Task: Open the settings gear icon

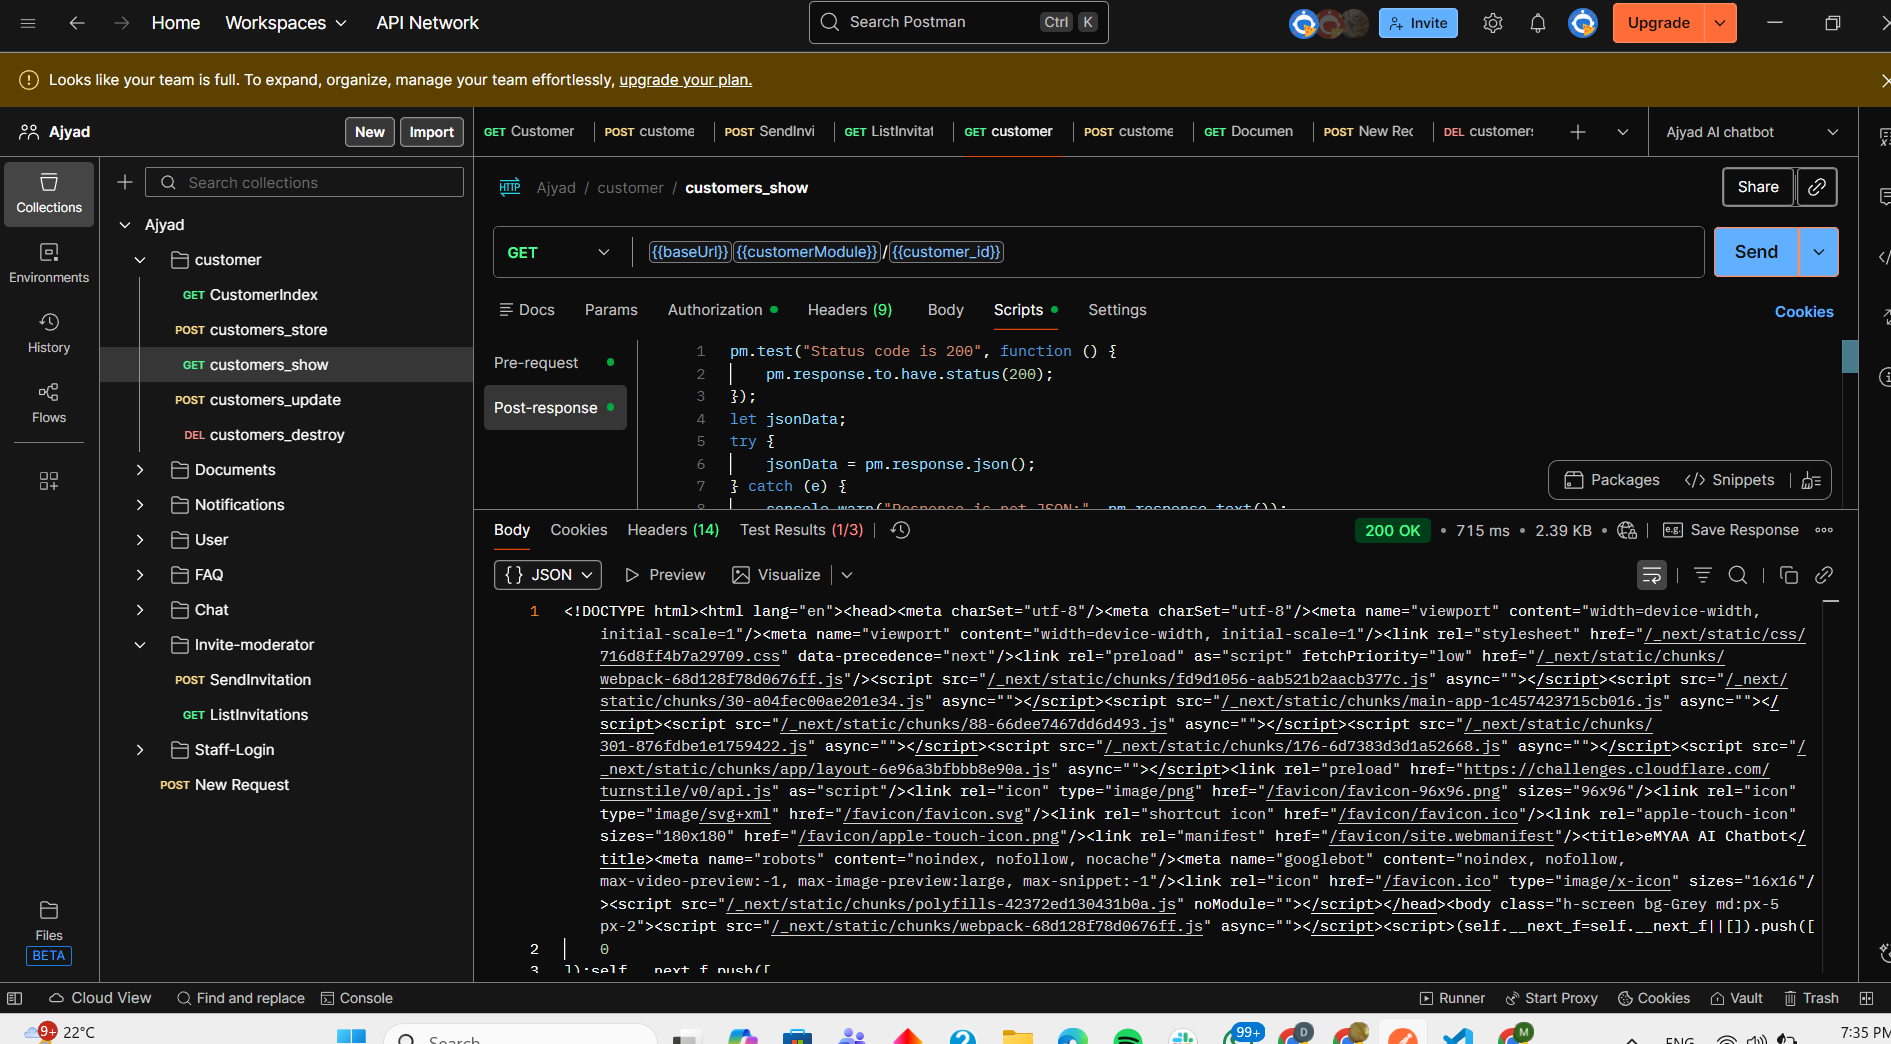Action: coord(1493,23)
